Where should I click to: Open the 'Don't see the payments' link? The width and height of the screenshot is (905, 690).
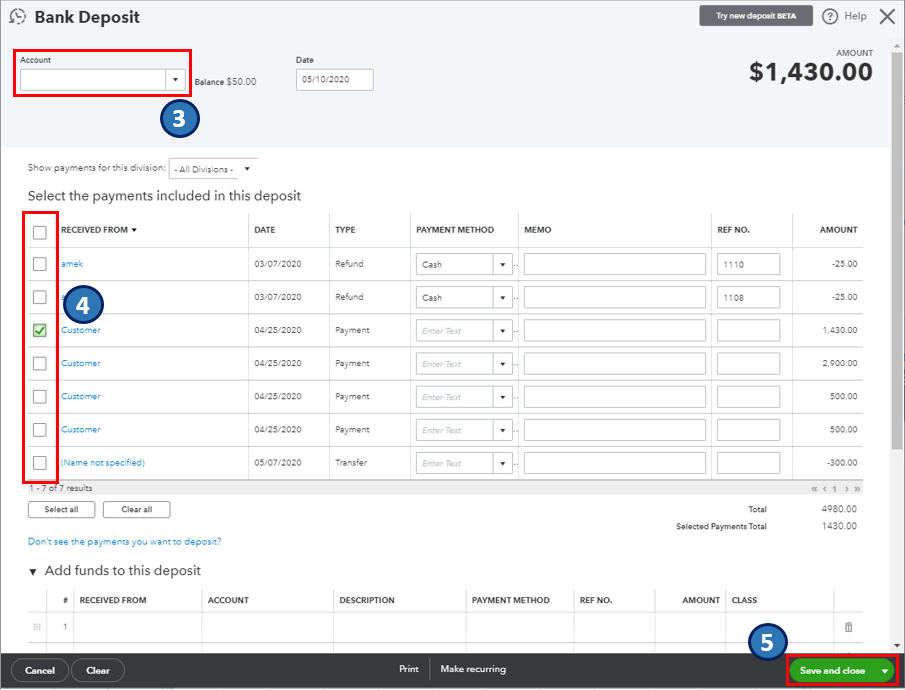(x=124, y=542)
